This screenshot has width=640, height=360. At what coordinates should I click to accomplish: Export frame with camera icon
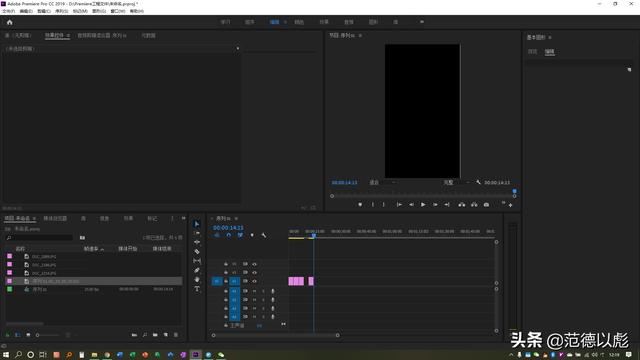pos(486,204)
